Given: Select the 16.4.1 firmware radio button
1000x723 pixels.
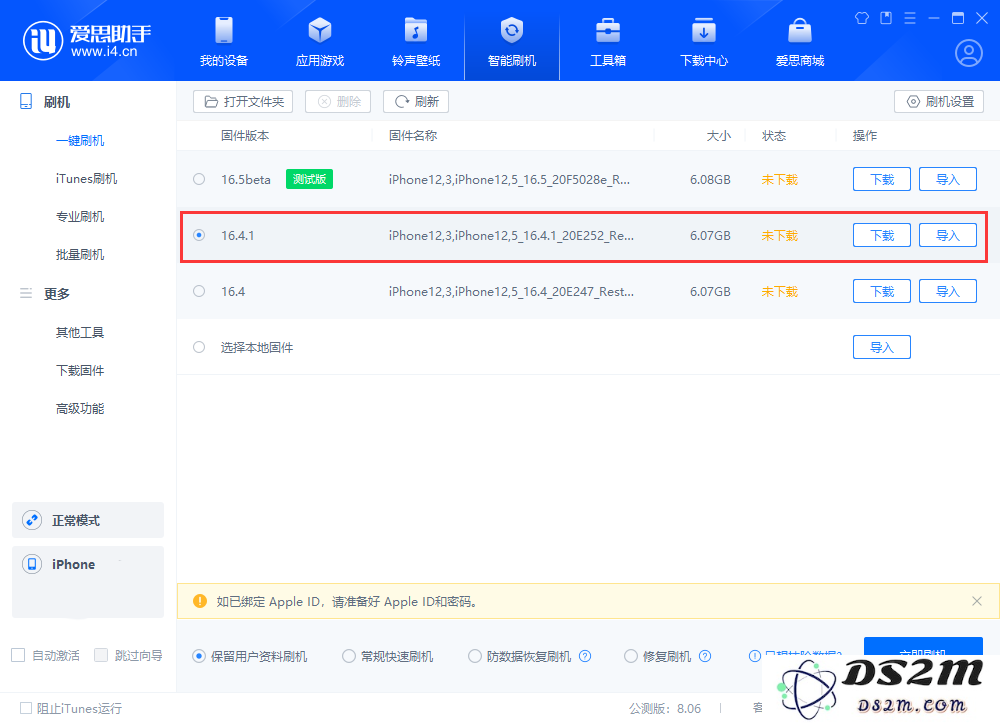Looking at the screenshot, I should (199, 235).
